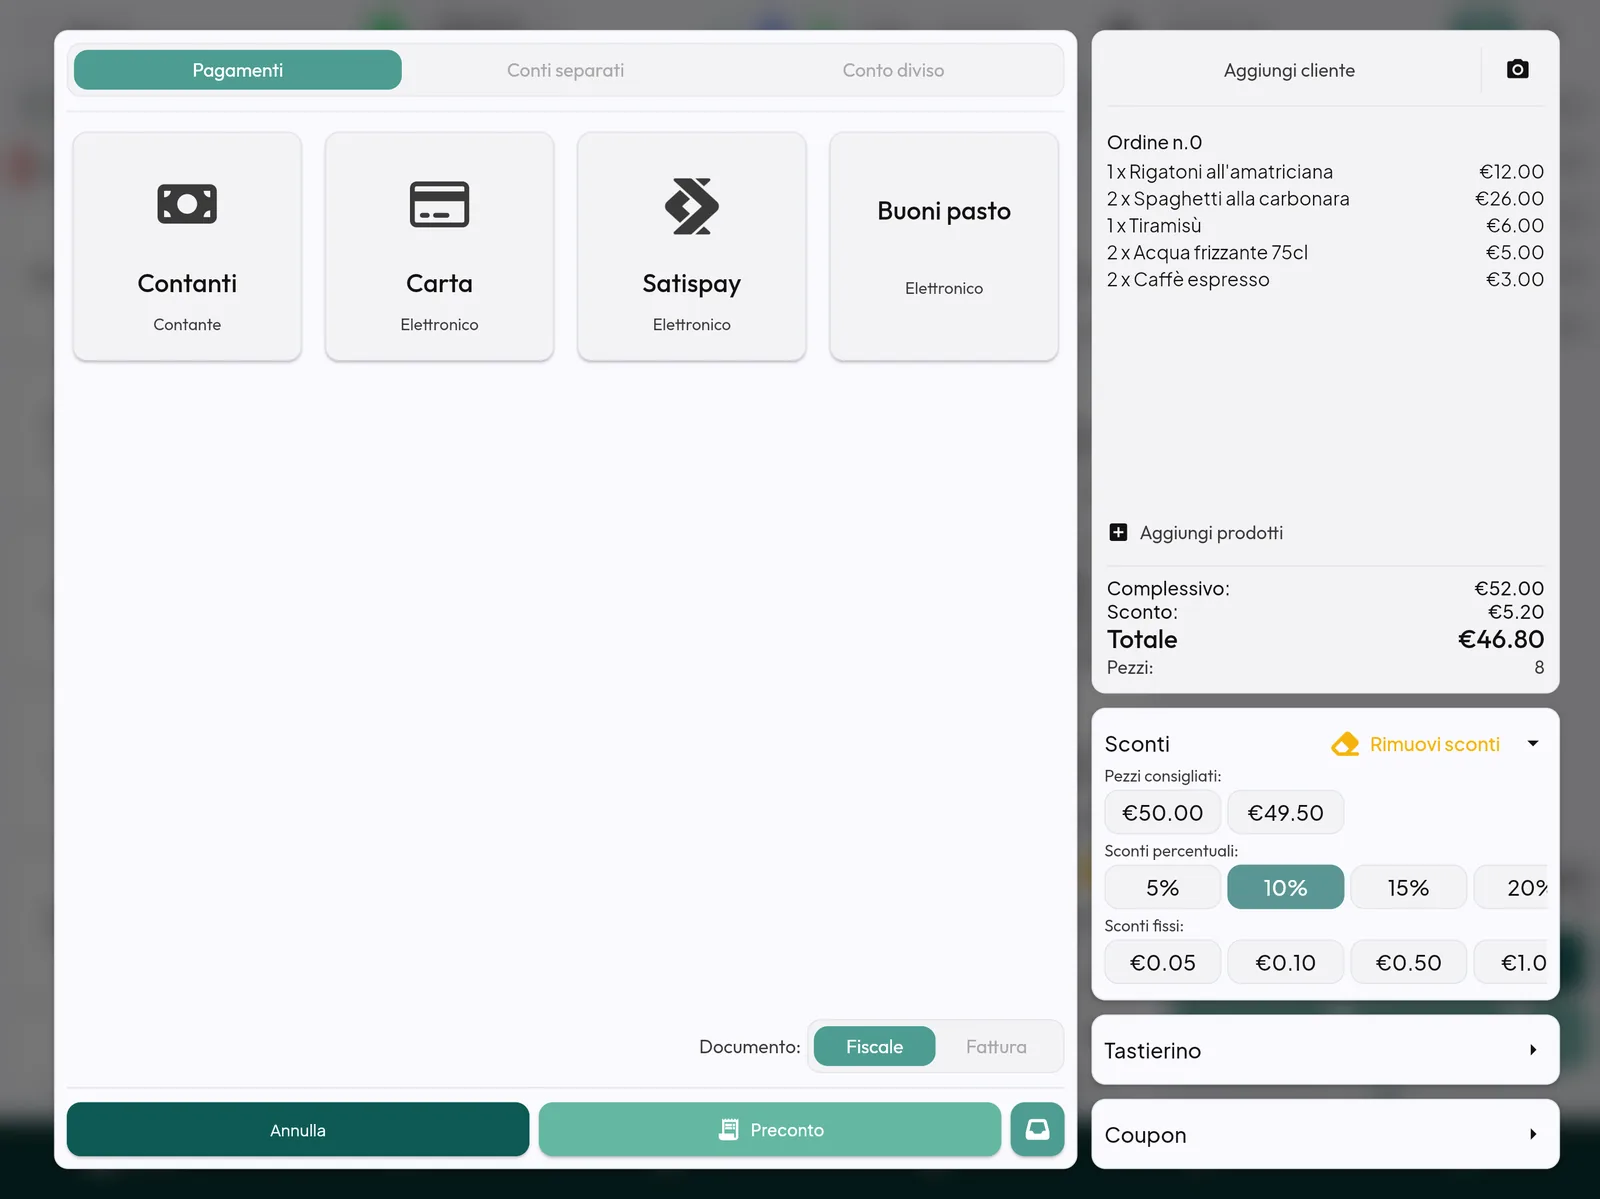1600x1199 pixels.
Task: Select Buoni pasto payment method
Action: [944, 246]
